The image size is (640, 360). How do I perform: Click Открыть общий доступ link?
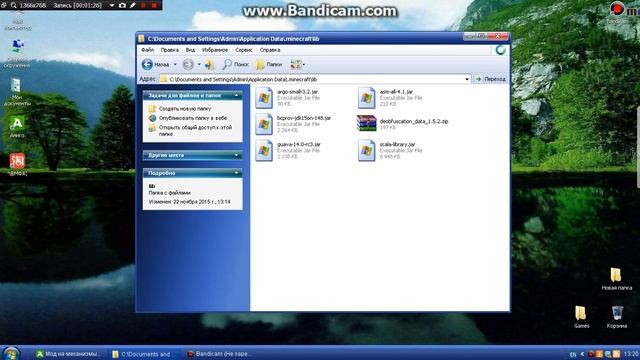click(x=195, y=131)
